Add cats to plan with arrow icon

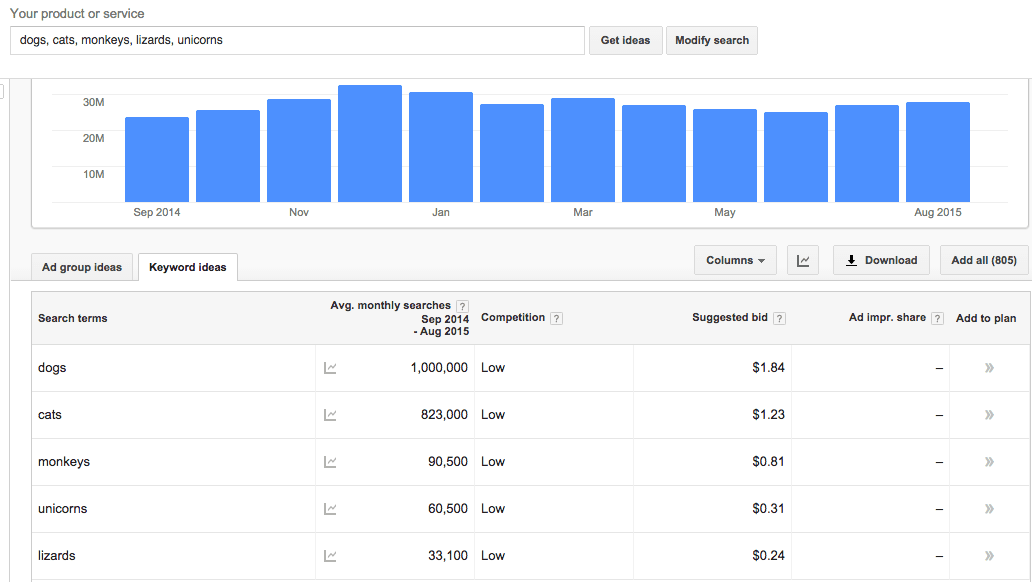click(989, 415)
